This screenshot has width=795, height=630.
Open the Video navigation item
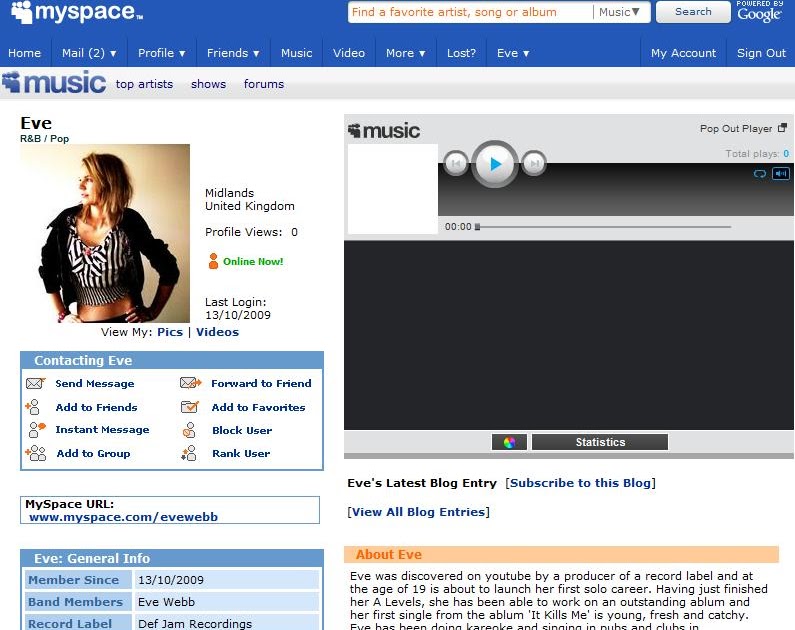coord(349,53)
